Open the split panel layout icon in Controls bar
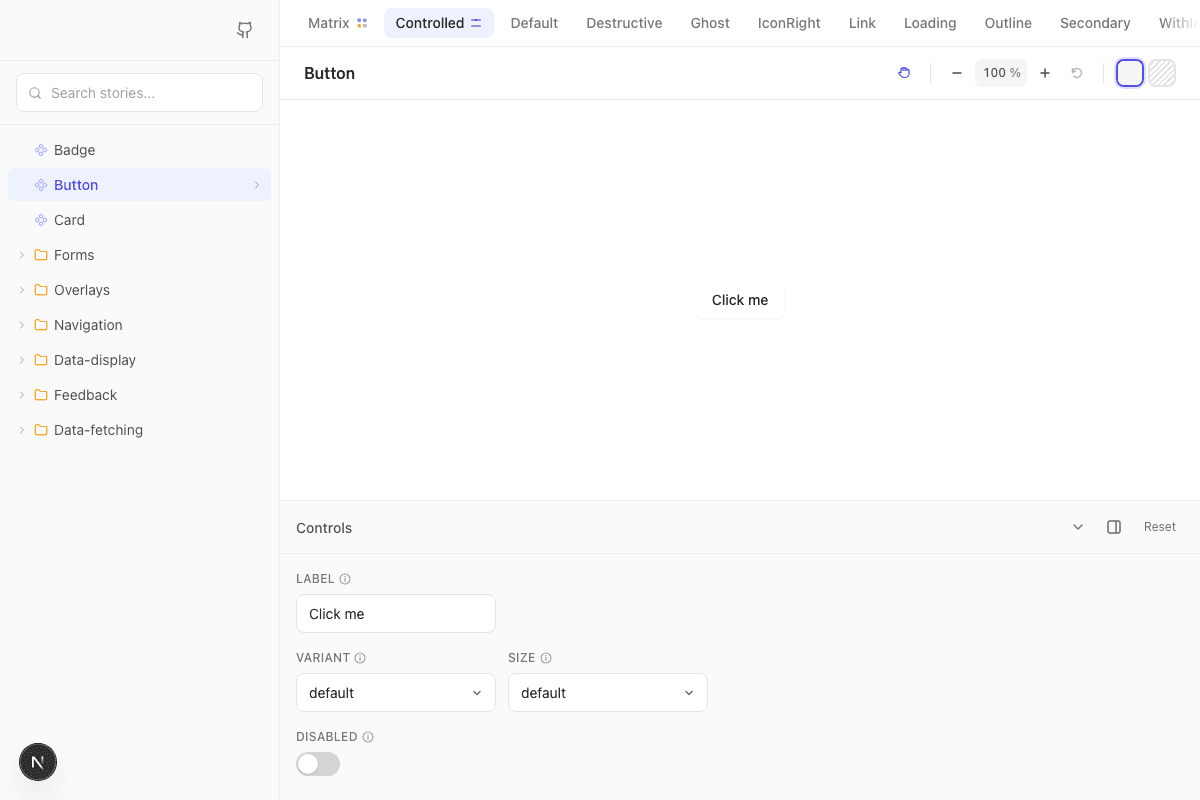The height and width of the screenshot is (800, 1200). 1114,526
